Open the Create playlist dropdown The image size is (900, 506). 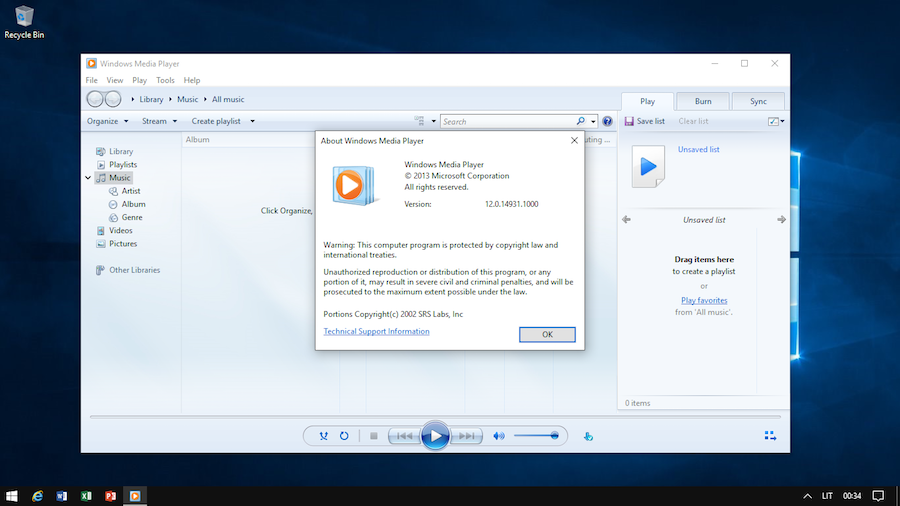pyautogui.click(x=222, y=121)
